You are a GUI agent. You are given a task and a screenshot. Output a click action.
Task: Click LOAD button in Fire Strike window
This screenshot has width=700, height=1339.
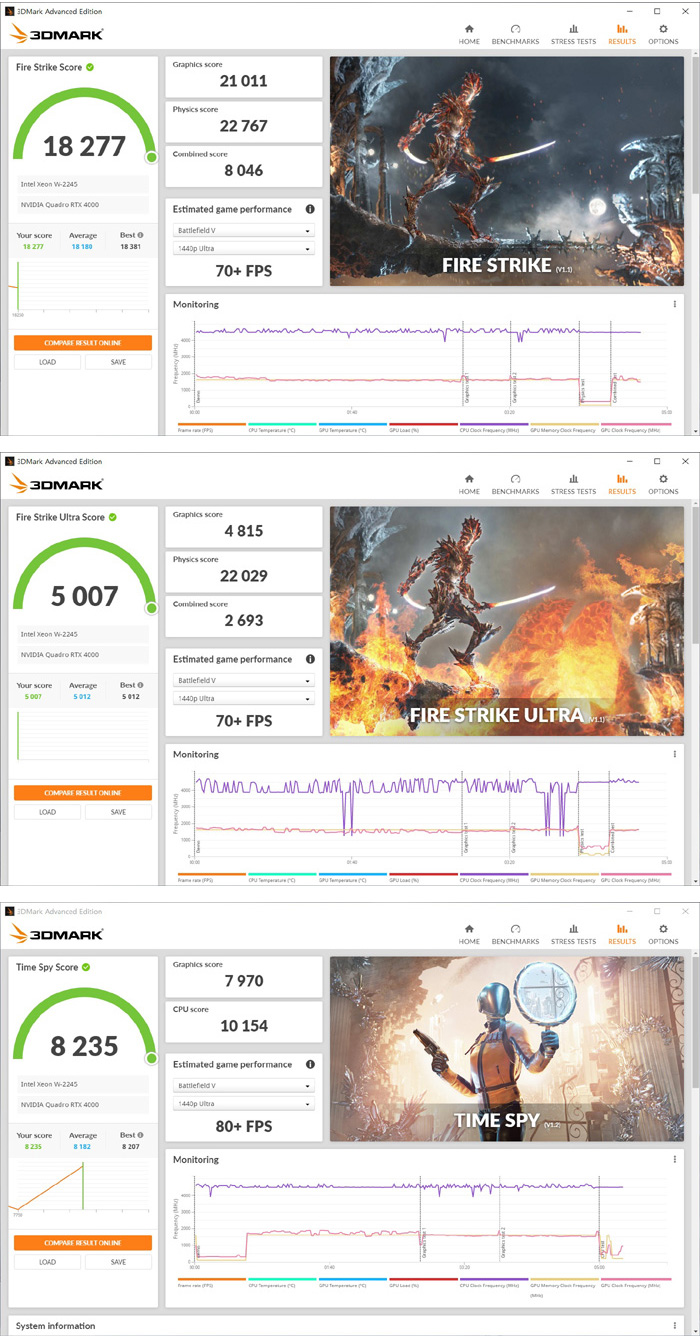[47, 362]
